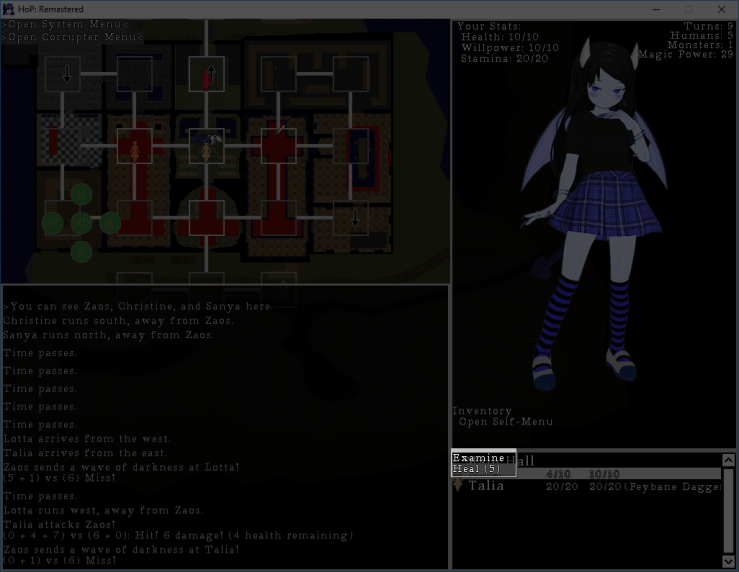Click "Zaos sends a wave of darkness at Lotta!"
The width and height of the screenshot is (739, 572).
122,467
